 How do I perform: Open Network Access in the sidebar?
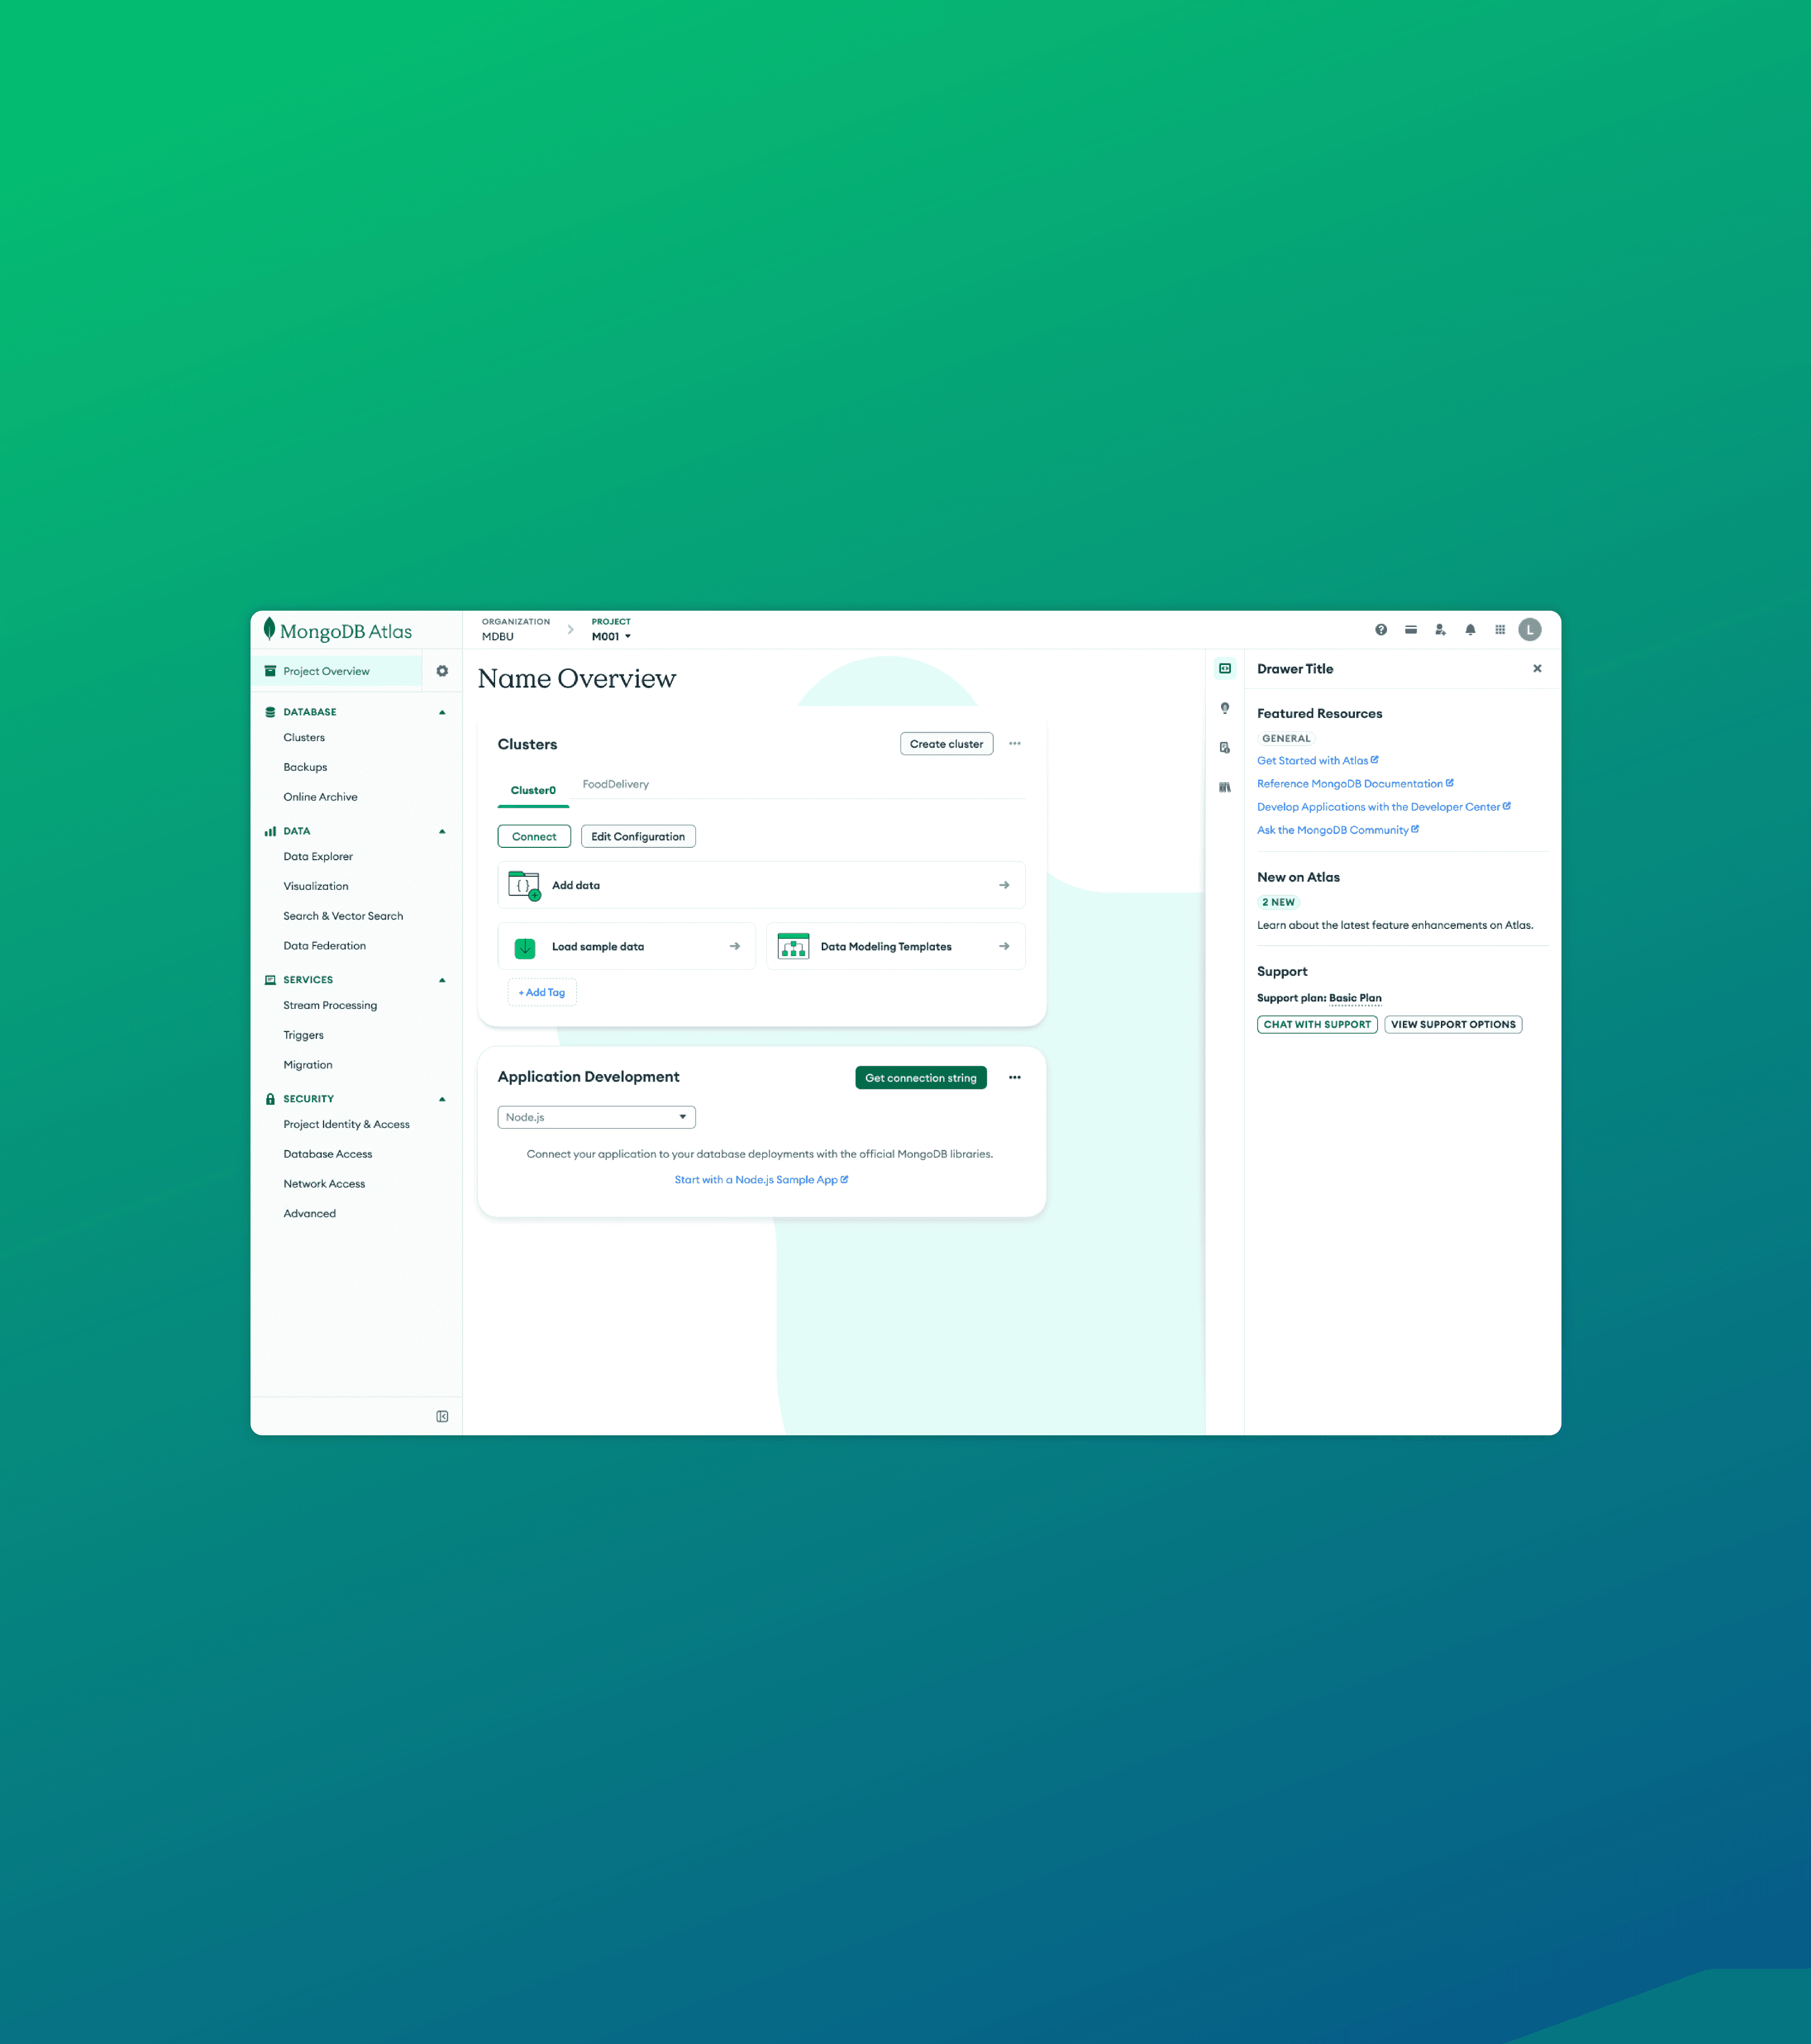pos(324,1184)
